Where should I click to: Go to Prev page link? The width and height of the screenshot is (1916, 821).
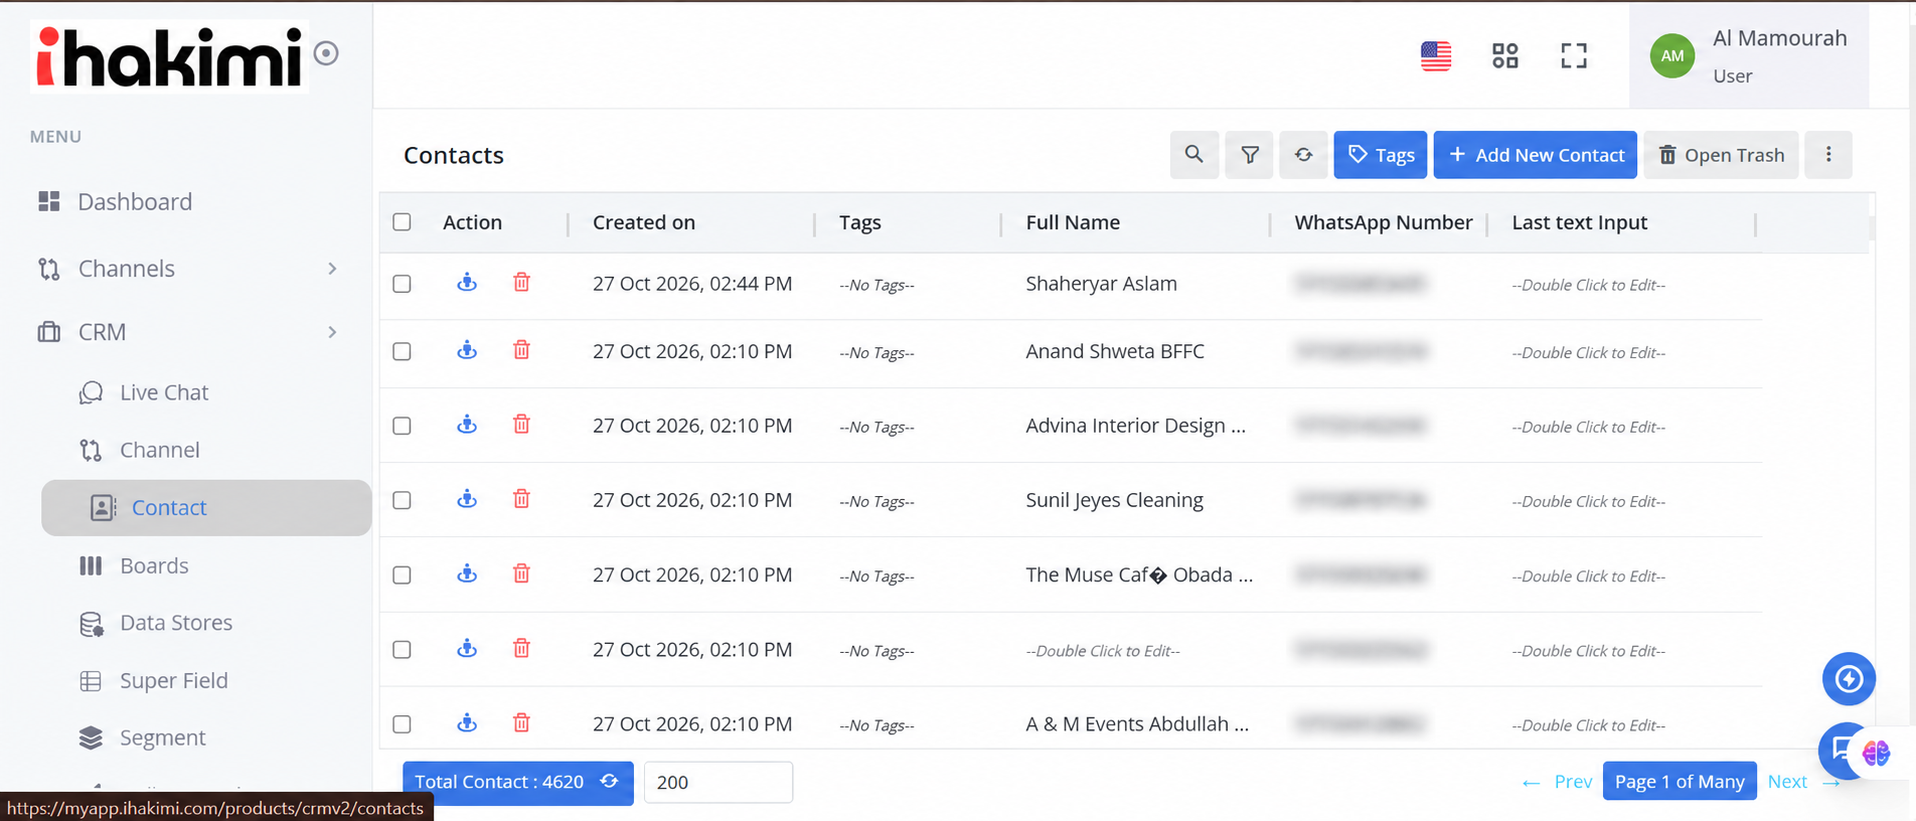pyautogui.click(x=1573, y=782)
